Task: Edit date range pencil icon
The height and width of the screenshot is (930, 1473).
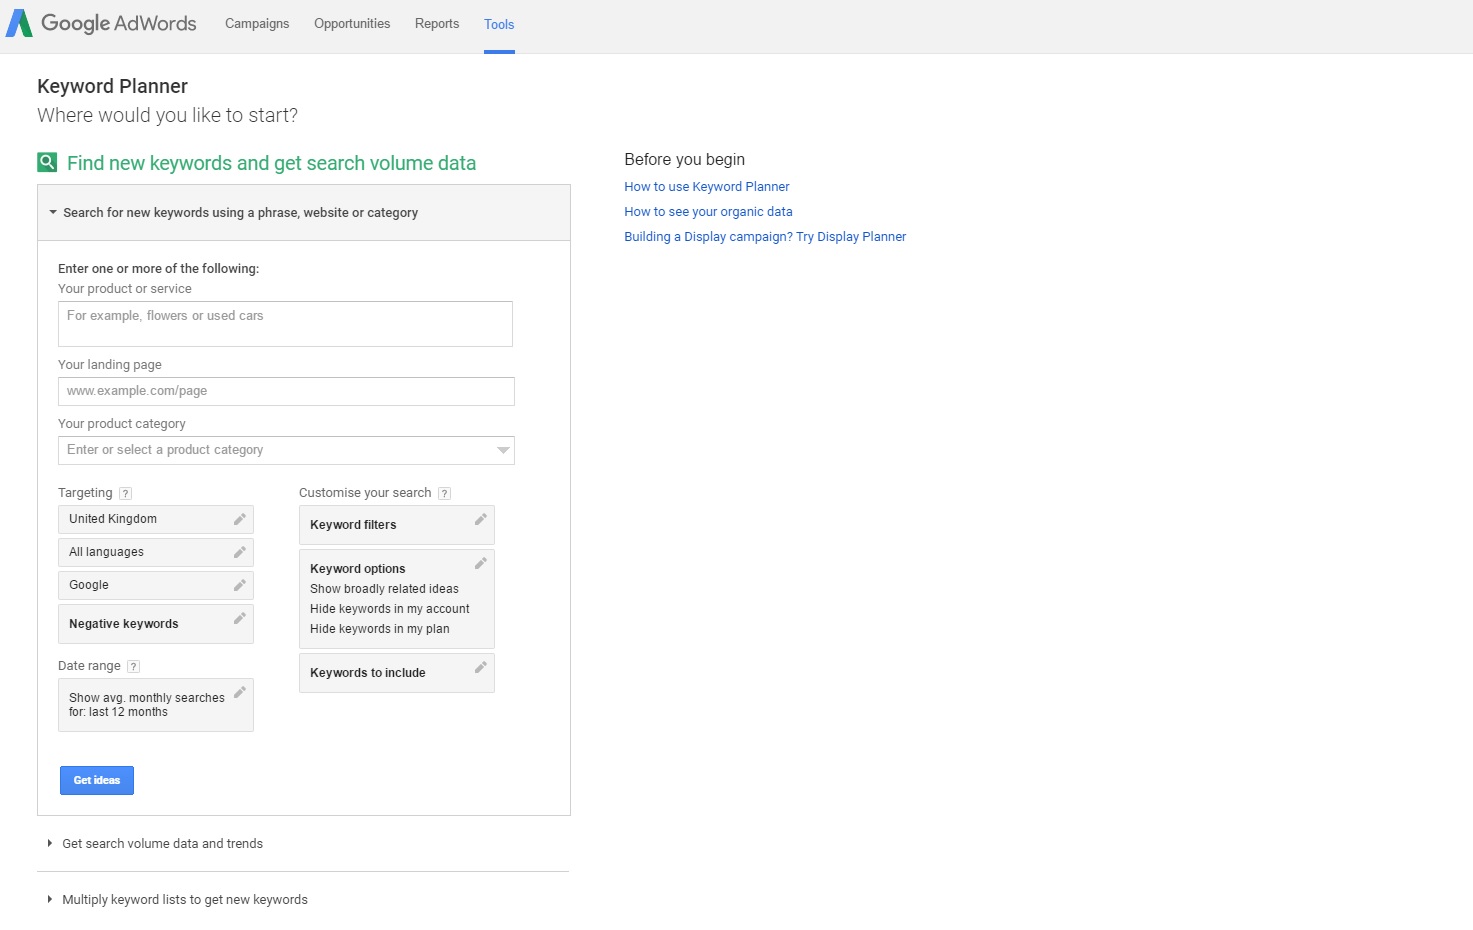Action: pyautogui.click(x=240, y=692)
